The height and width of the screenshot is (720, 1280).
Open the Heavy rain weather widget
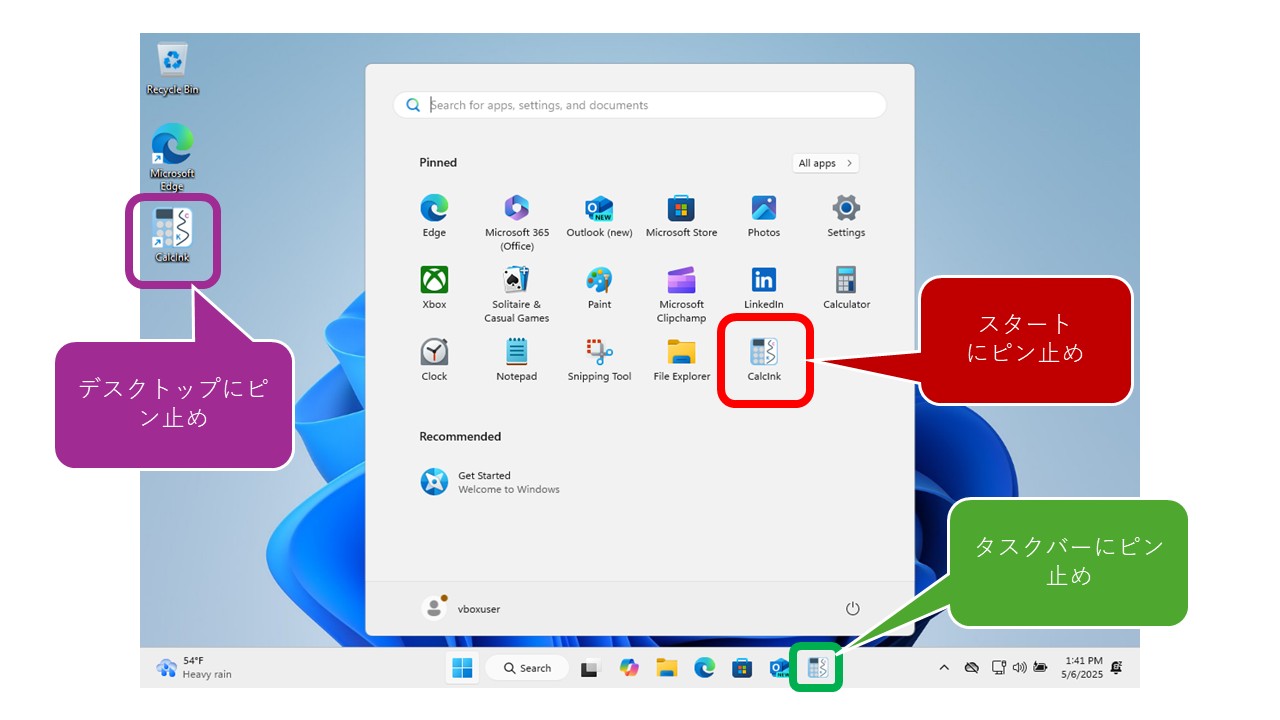(x=194, y=668)
